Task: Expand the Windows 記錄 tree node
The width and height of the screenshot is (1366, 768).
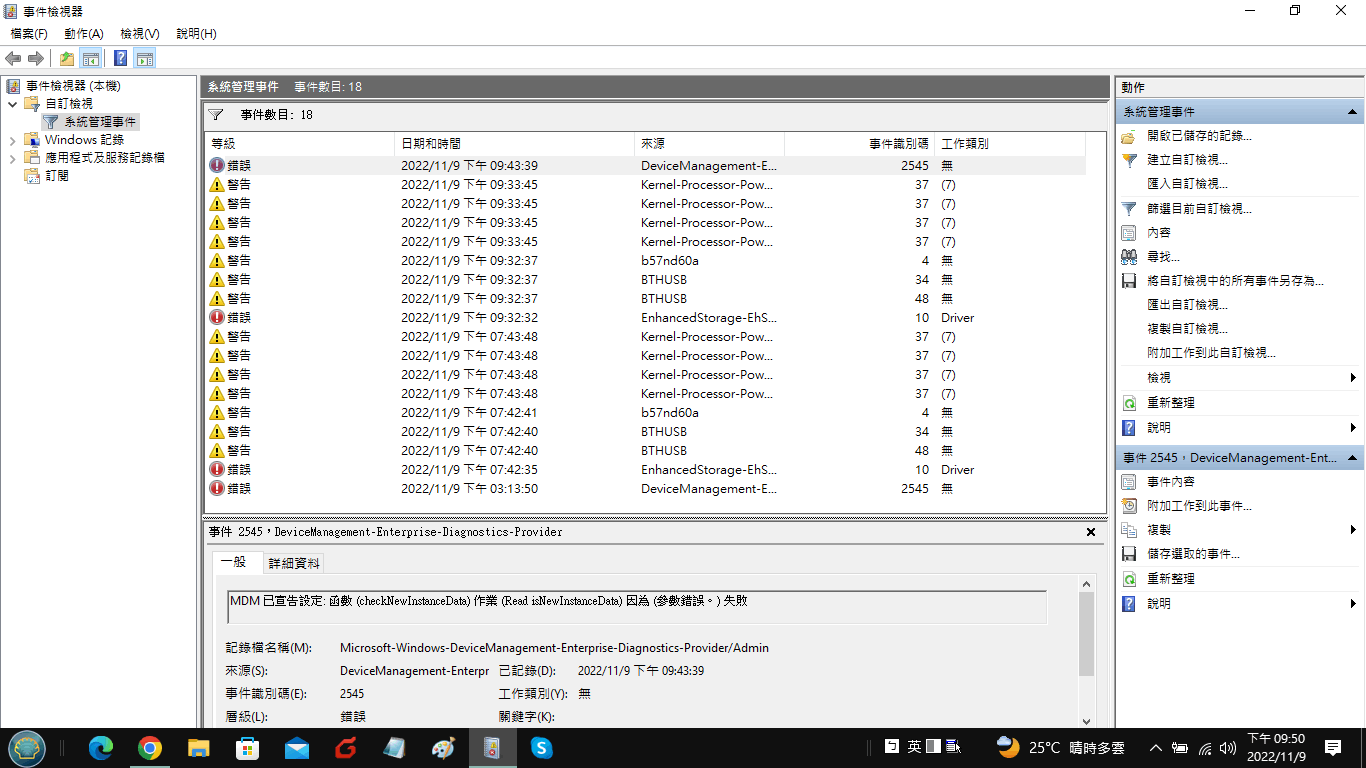Action: [12, 140]
